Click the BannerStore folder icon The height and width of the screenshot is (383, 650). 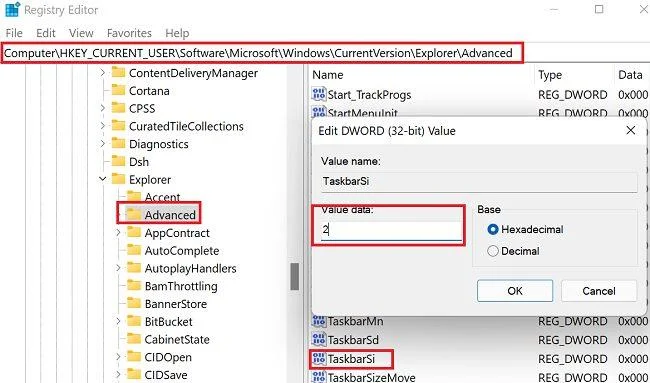[x=134, y=304]
